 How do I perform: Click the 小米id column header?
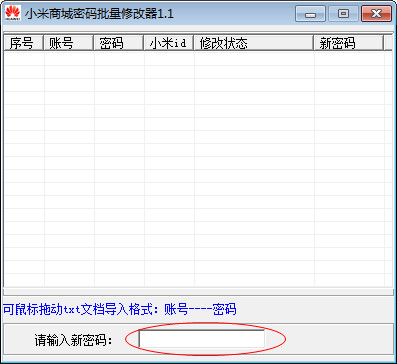click(x=169, y=43)
